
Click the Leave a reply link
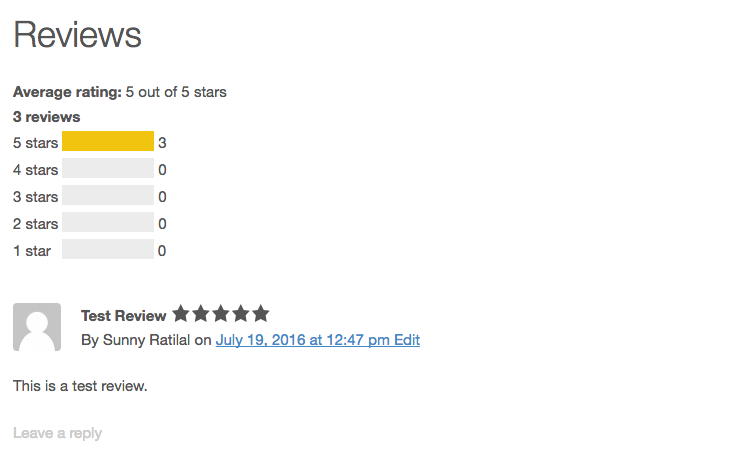[57, 433]
